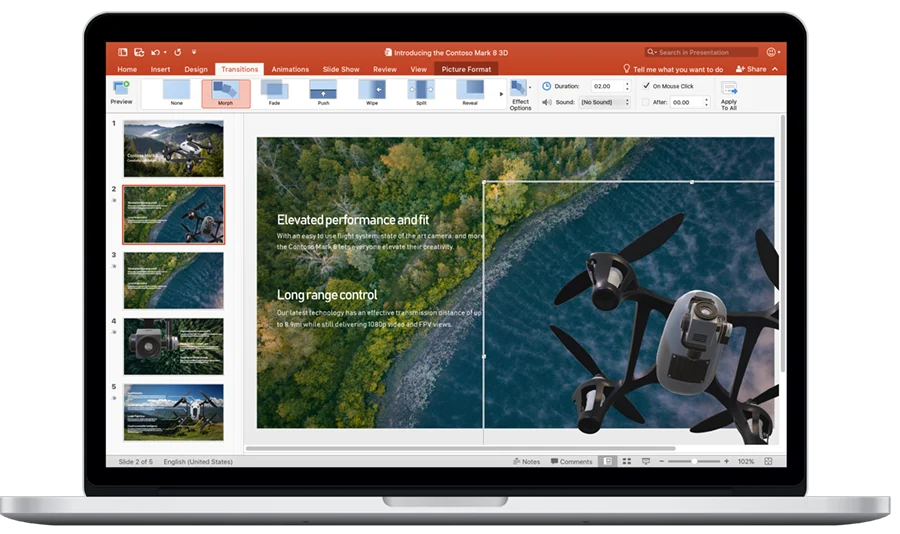Select slide 4 thumbnail
The height and width of the screenshot is (534, 900).
tap(173, 346)
